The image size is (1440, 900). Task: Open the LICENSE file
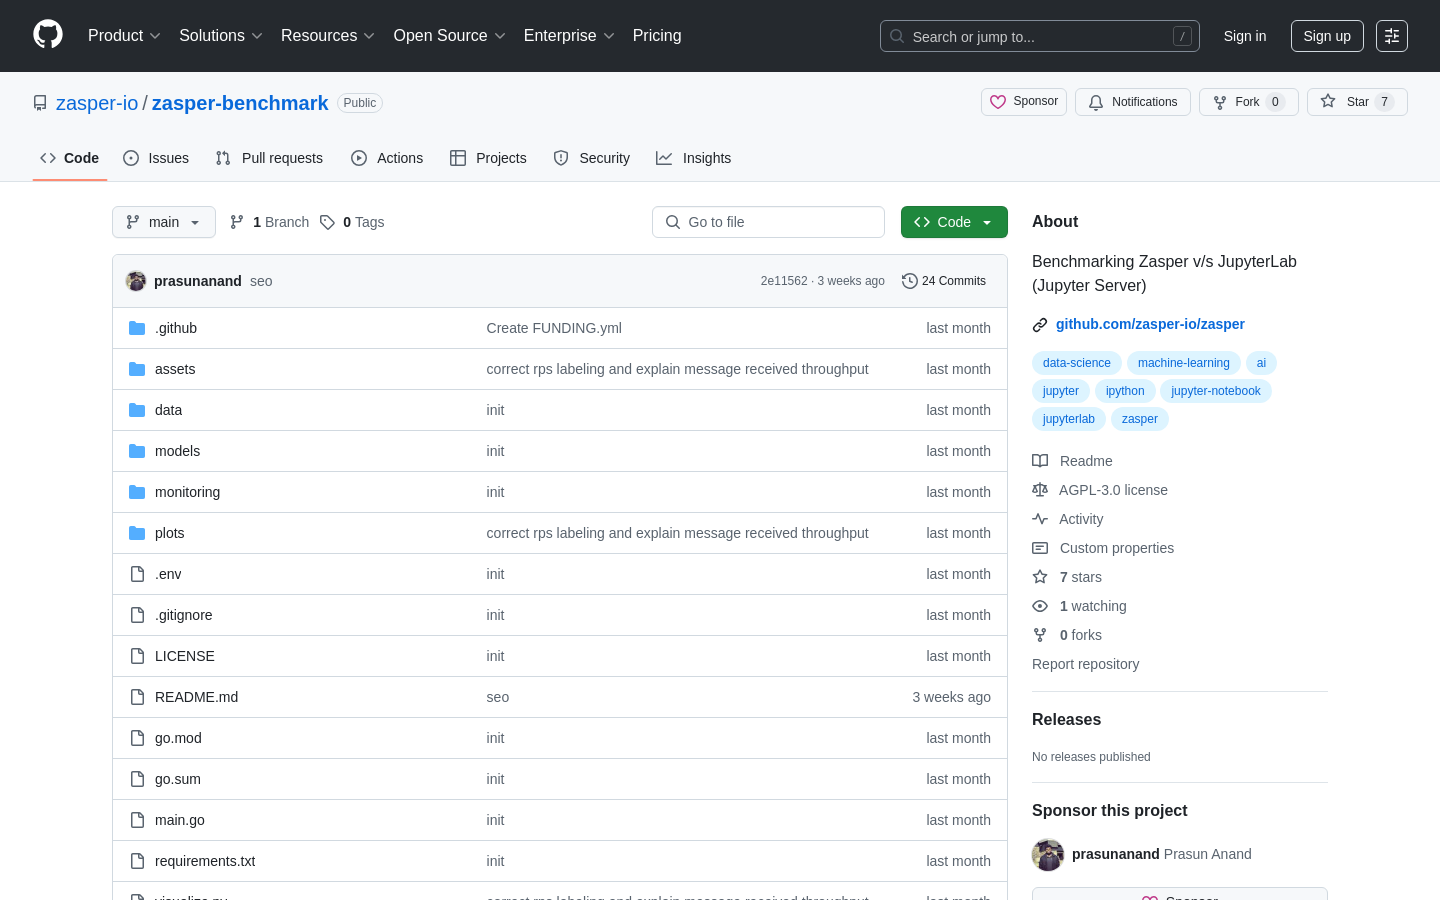(x=185, y=656)
